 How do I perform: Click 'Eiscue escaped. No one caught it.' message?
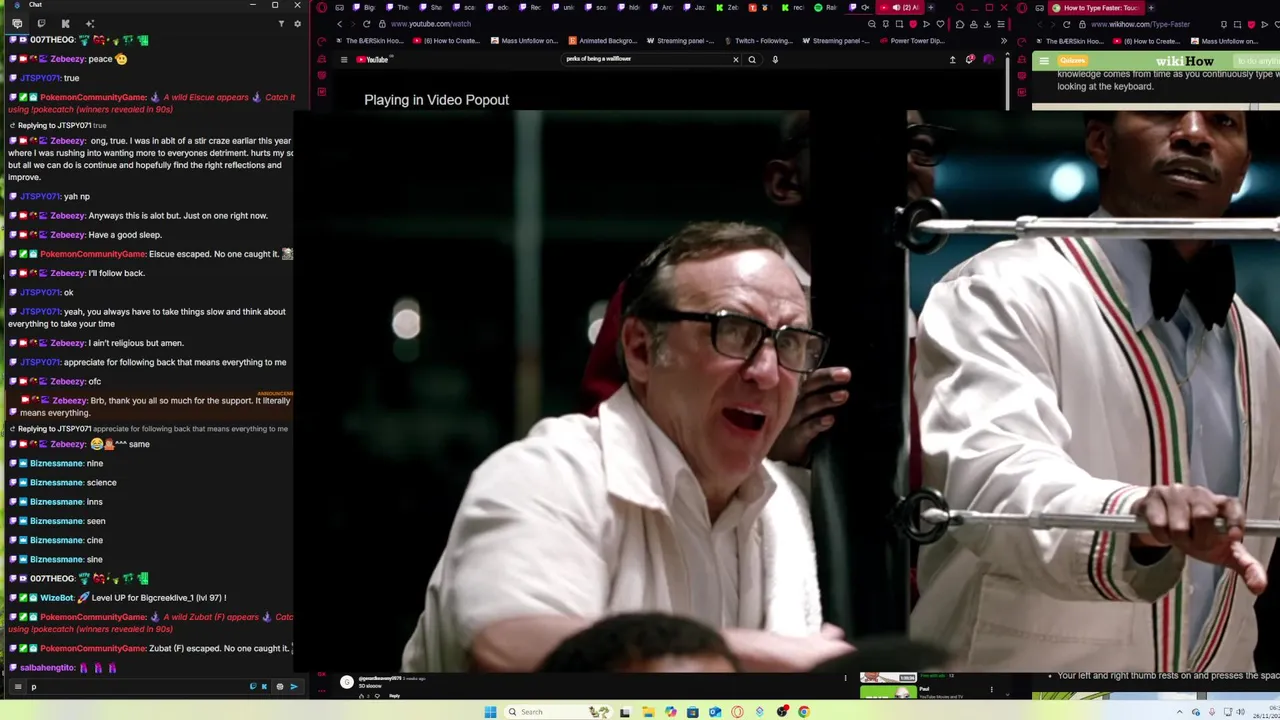pos(214,254)
